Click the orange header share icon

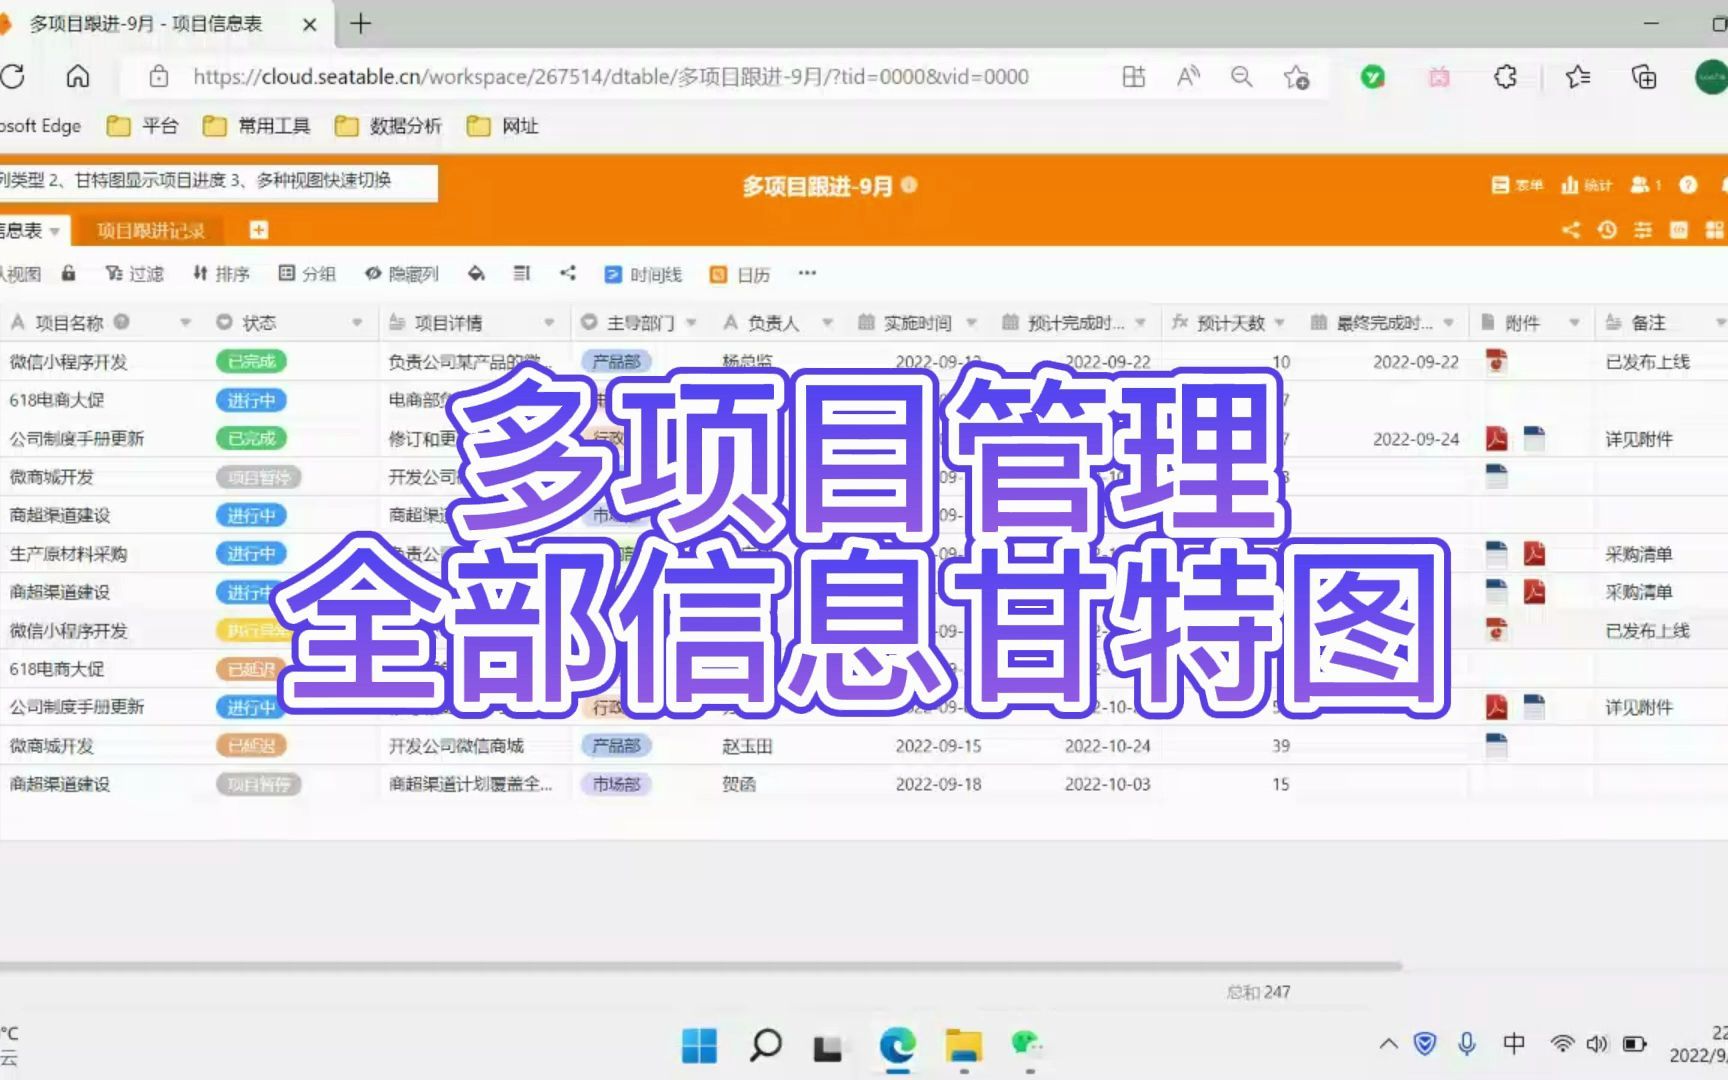[x=1571, y=230]
